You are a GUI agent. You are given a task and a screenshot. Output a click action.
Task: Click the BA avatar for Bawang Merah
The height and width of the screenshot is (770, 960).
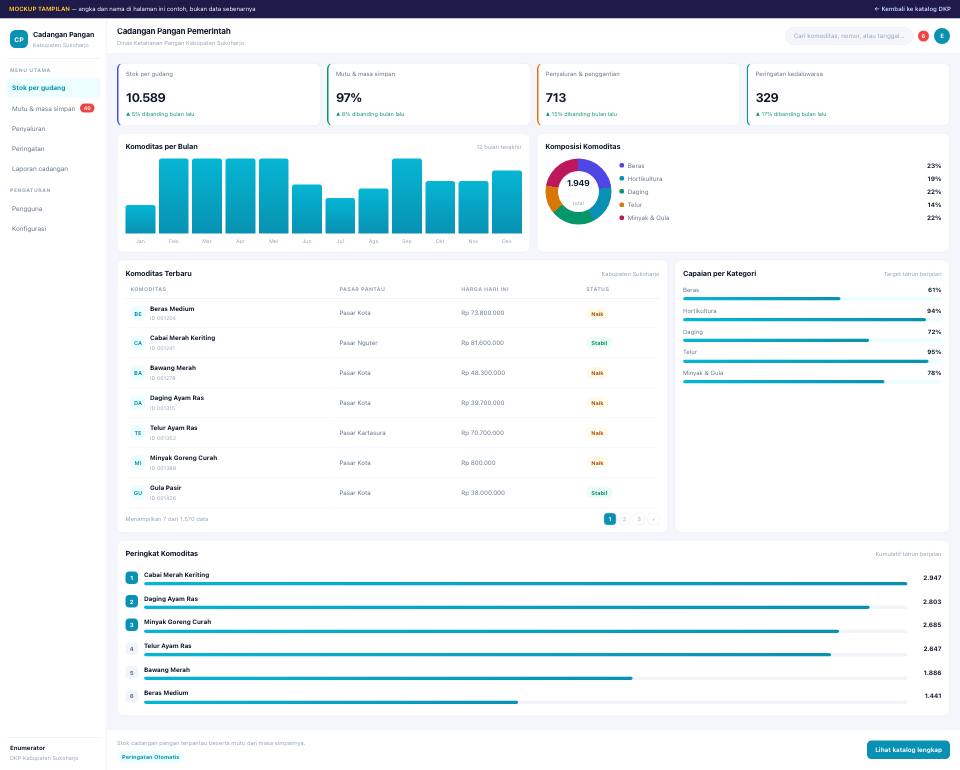(x=138, y=373)
